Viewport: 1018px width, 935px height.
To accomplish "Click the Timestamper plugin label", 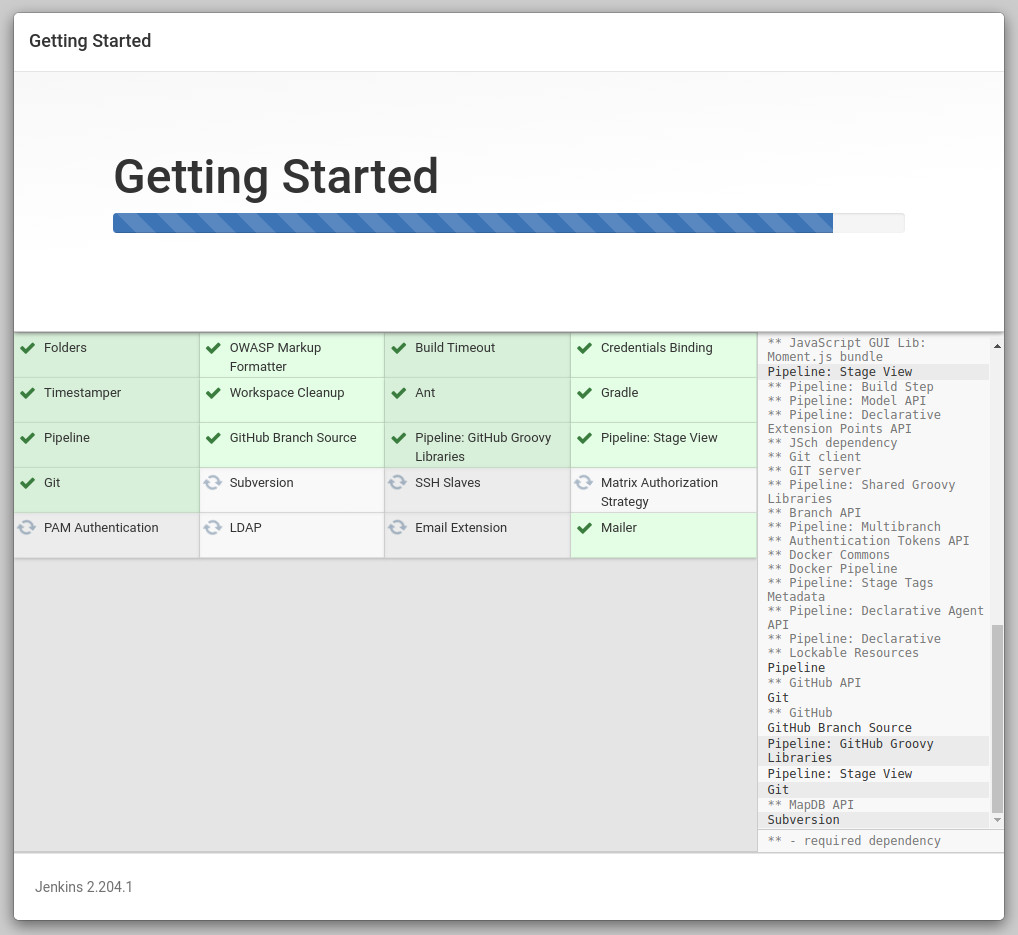I will point(82,393).
